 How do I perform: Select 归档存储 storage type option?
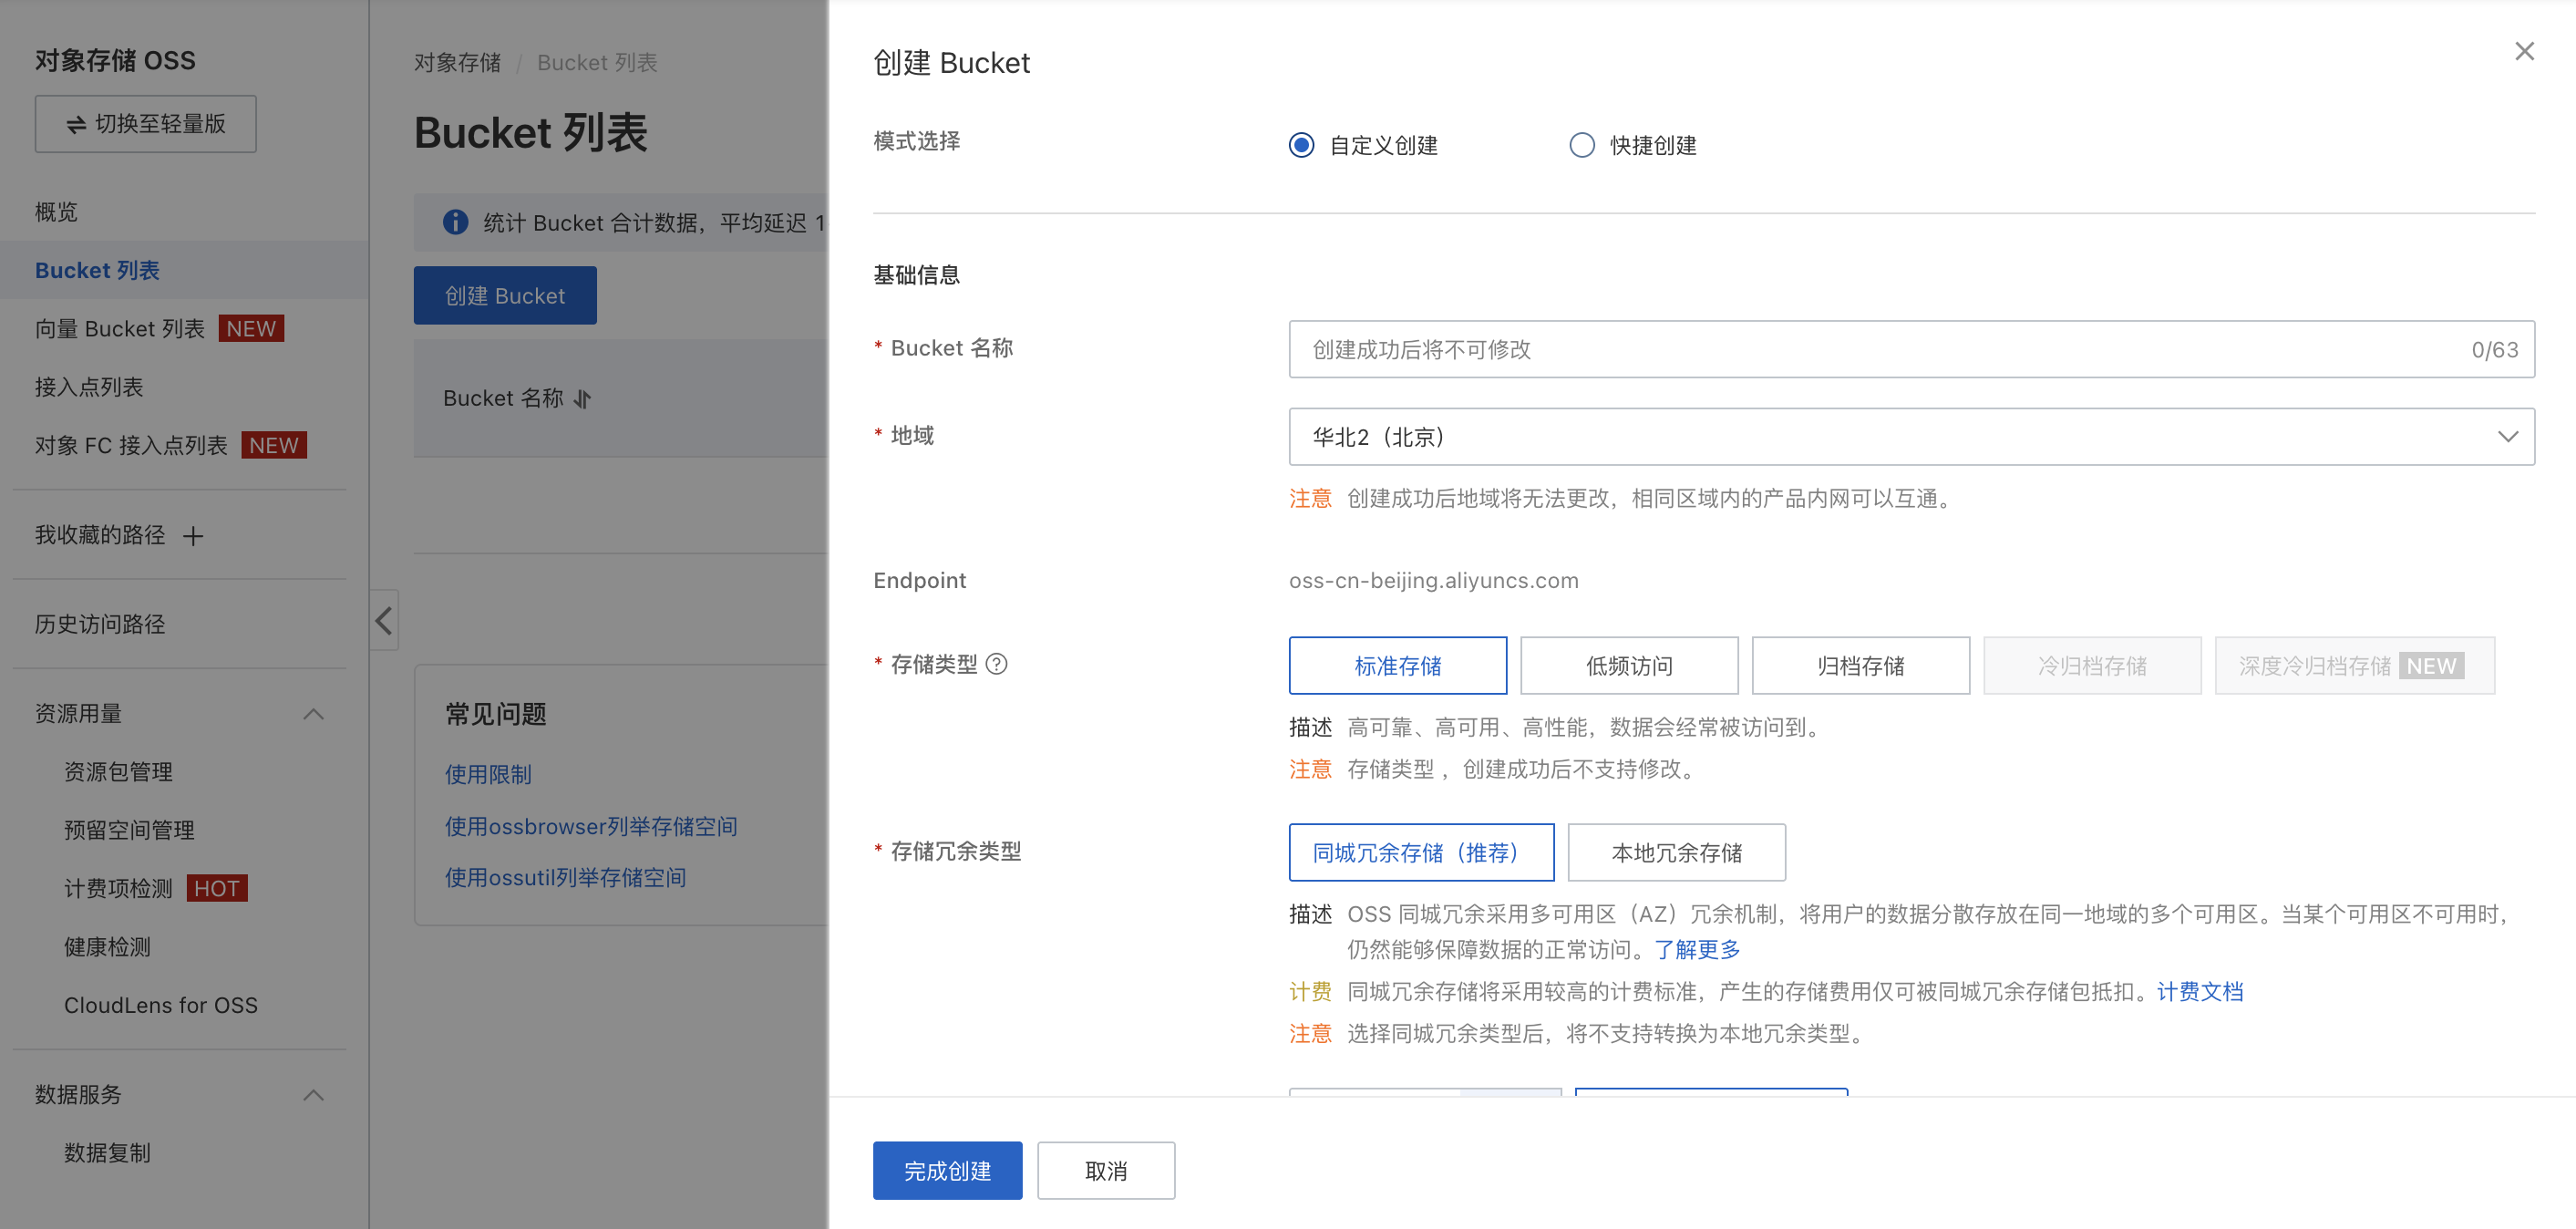pyautogui.click(x=1860, y=665)
